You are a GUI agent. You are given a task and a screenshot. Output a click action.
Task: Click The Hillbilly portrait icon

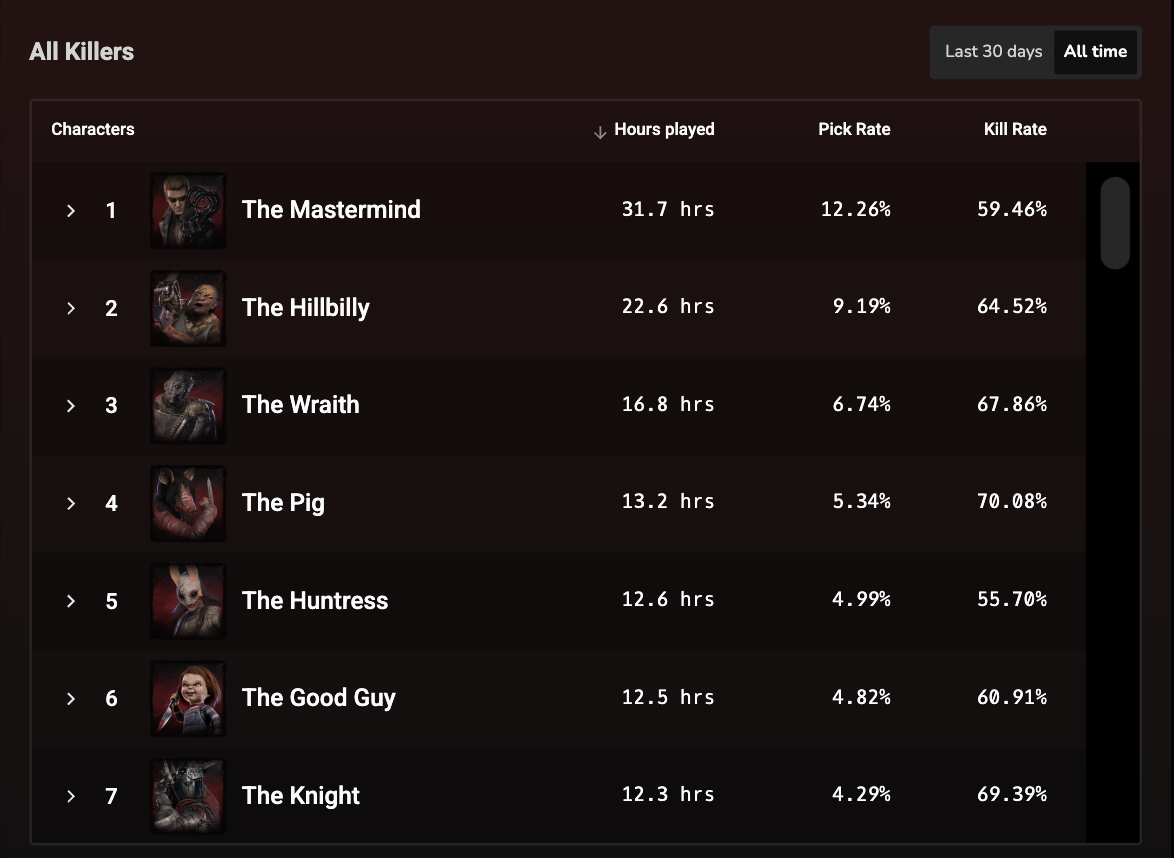tap(188, 308)
